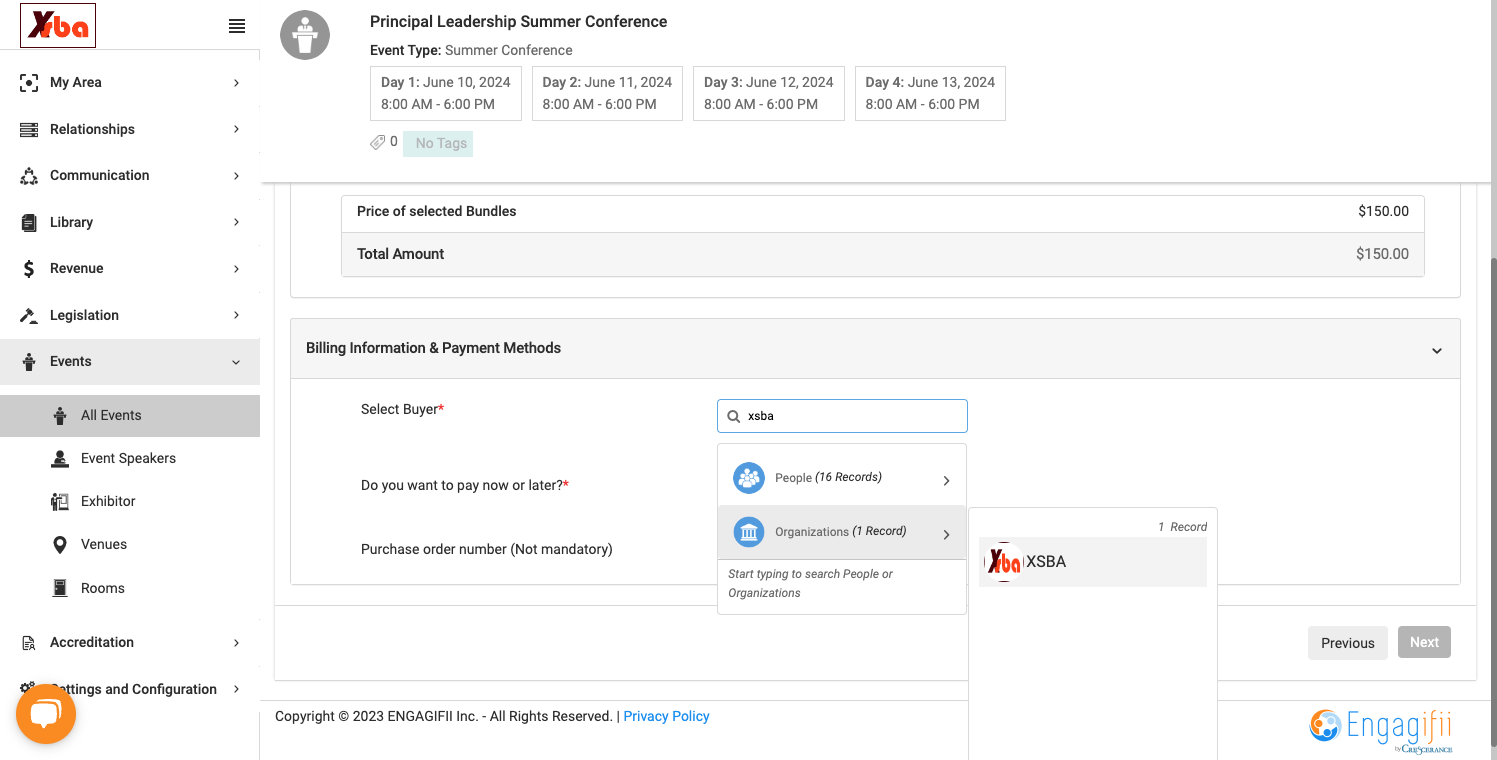Open the Legislation menu label
This screenshot has width=1497, height=760.
coord(84,315)
